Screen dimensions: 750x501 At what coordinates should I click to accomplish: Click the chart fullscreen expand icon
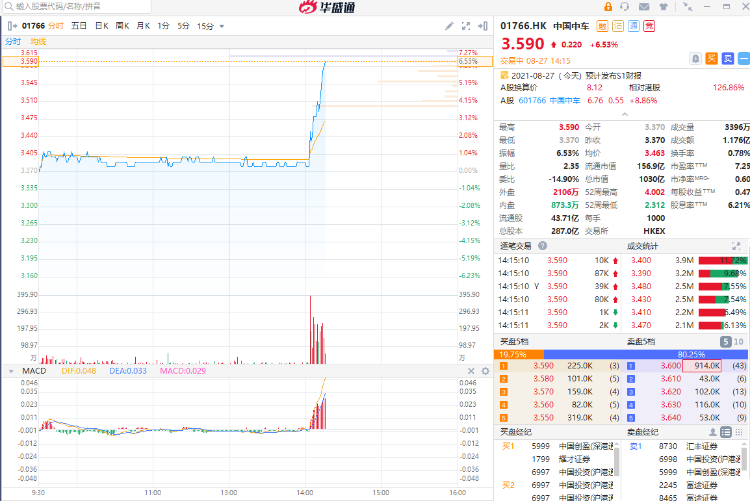pyautogui.click(x=465, y=26)
